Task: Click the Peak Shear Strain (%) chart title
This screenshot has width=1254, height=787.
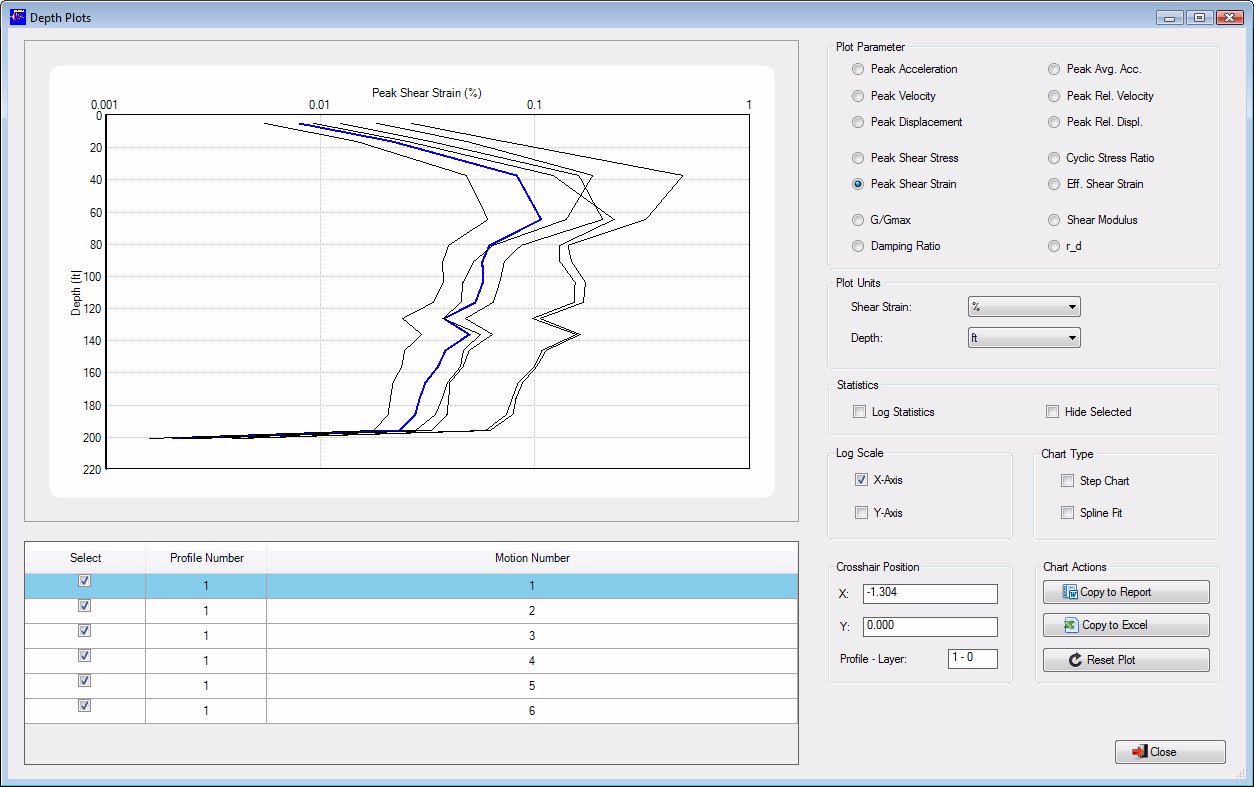Action: (427, 92)
